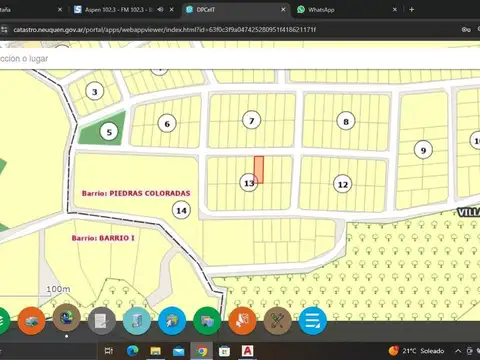Image resolution: width=480 pixels, height=360 pixels.
Task: Click the 100m scale bar label
Action: click(x=58, y=289)
